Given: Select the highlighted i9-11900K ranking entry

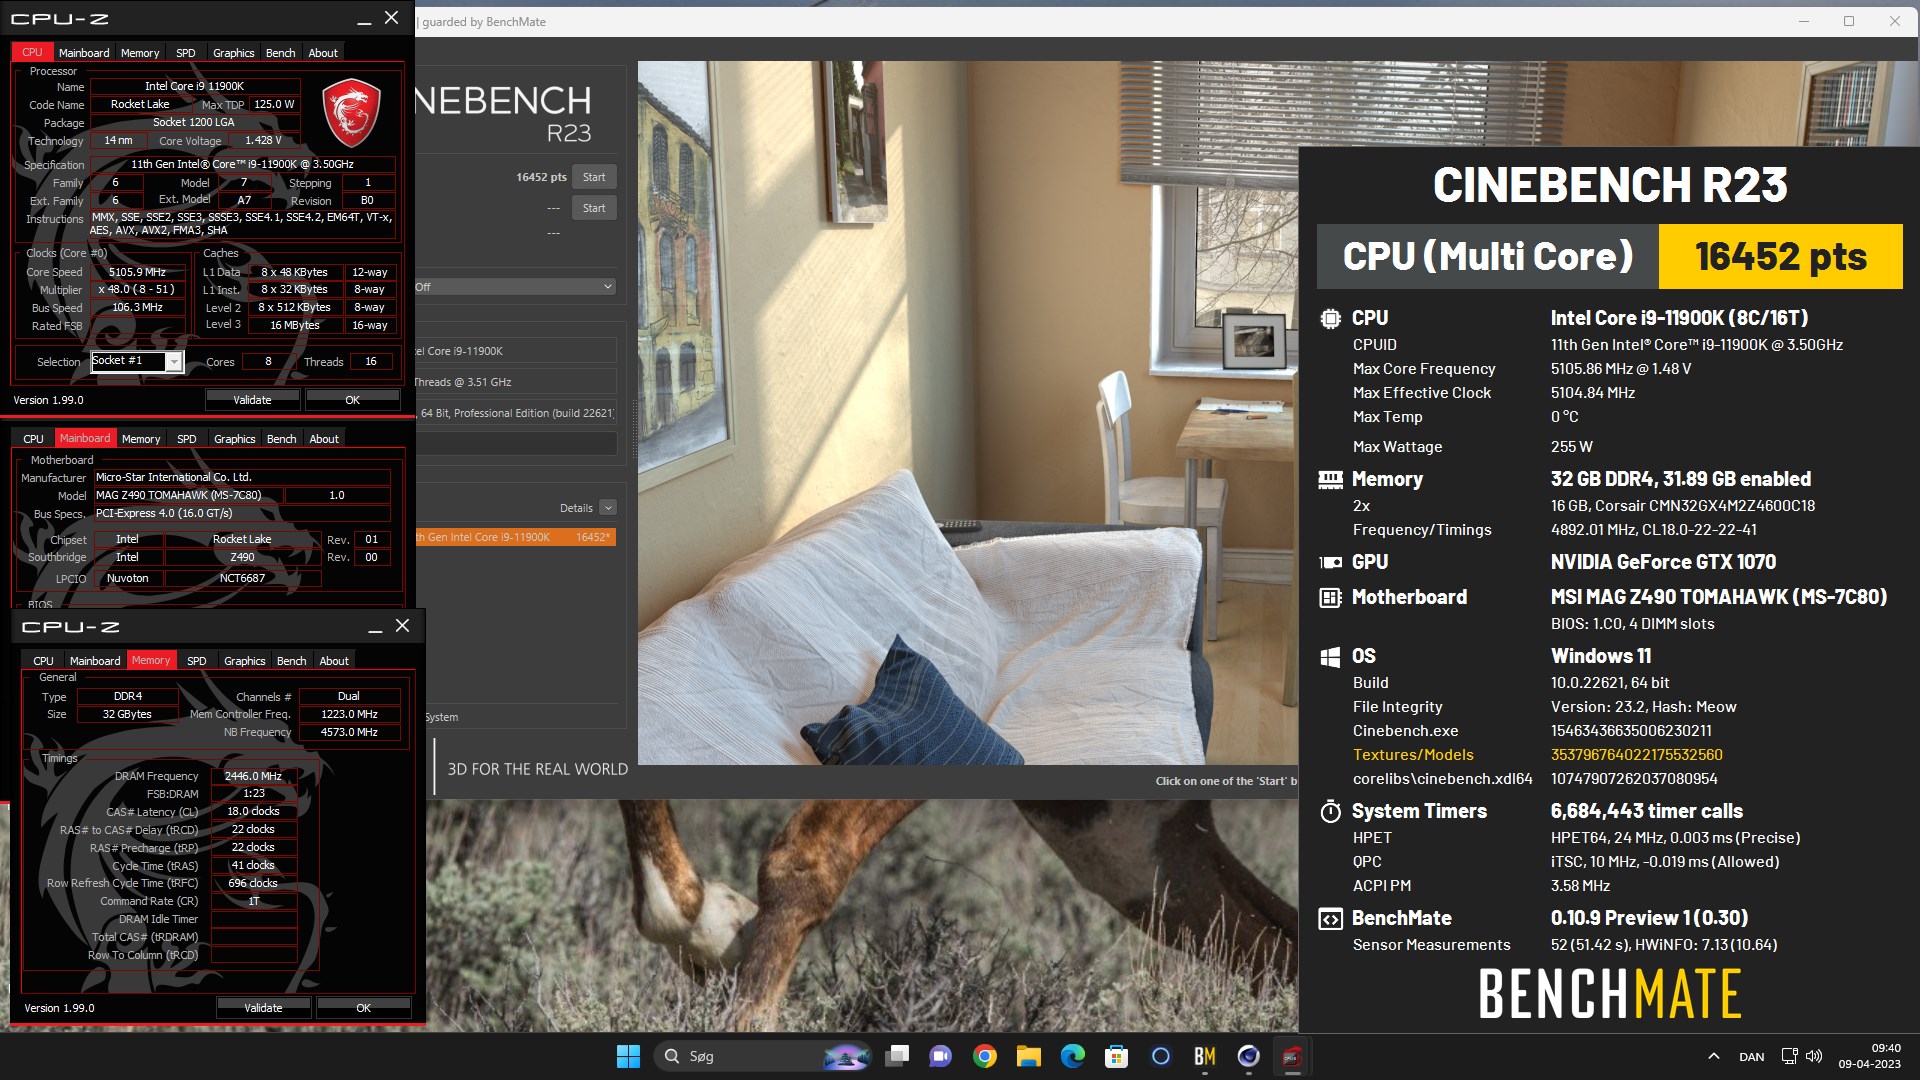Looking at the screenshot, I should 515,537.
